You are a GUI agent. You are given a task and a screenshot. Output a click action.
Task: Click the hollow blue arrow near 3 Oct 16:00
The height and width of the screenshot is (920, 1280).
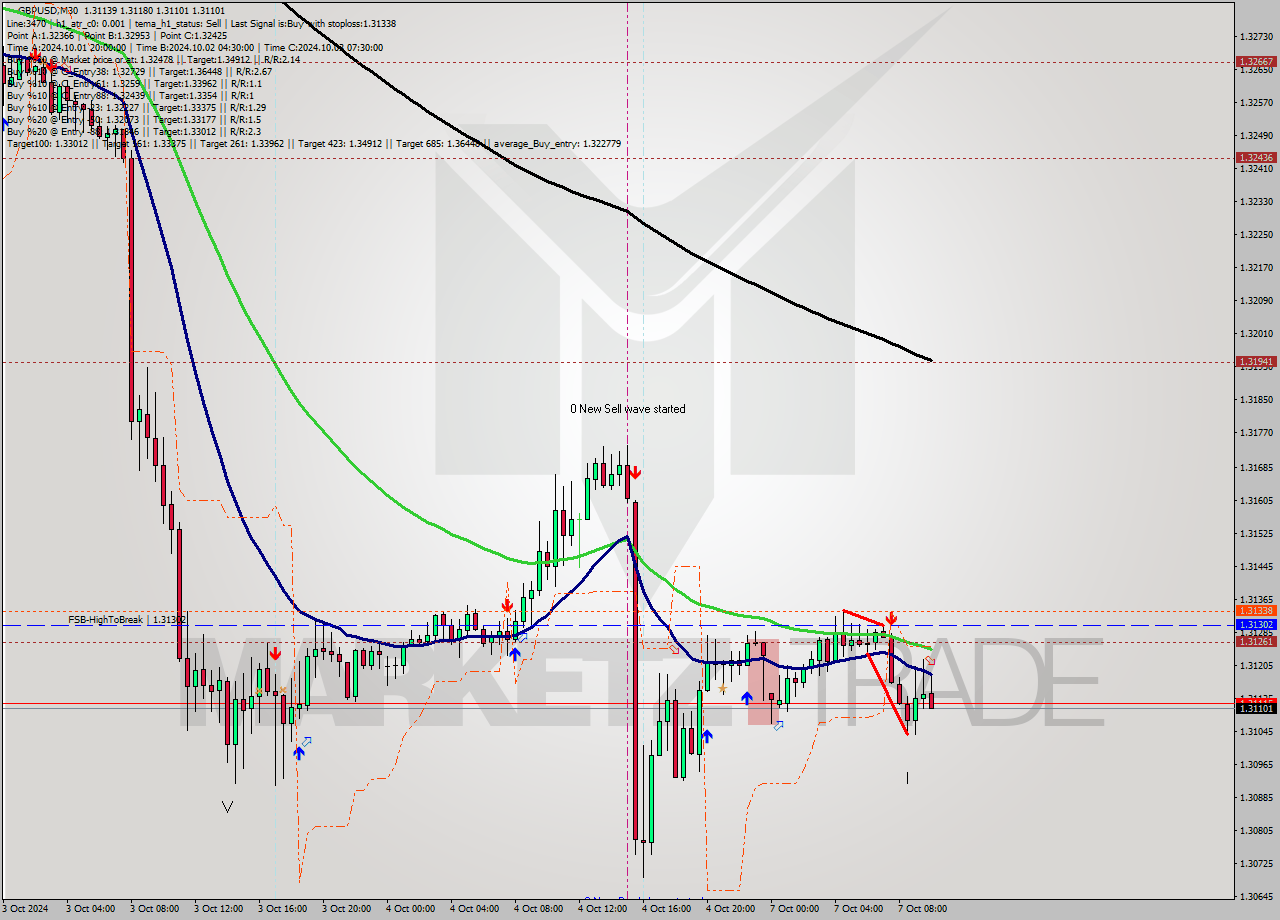306,741
